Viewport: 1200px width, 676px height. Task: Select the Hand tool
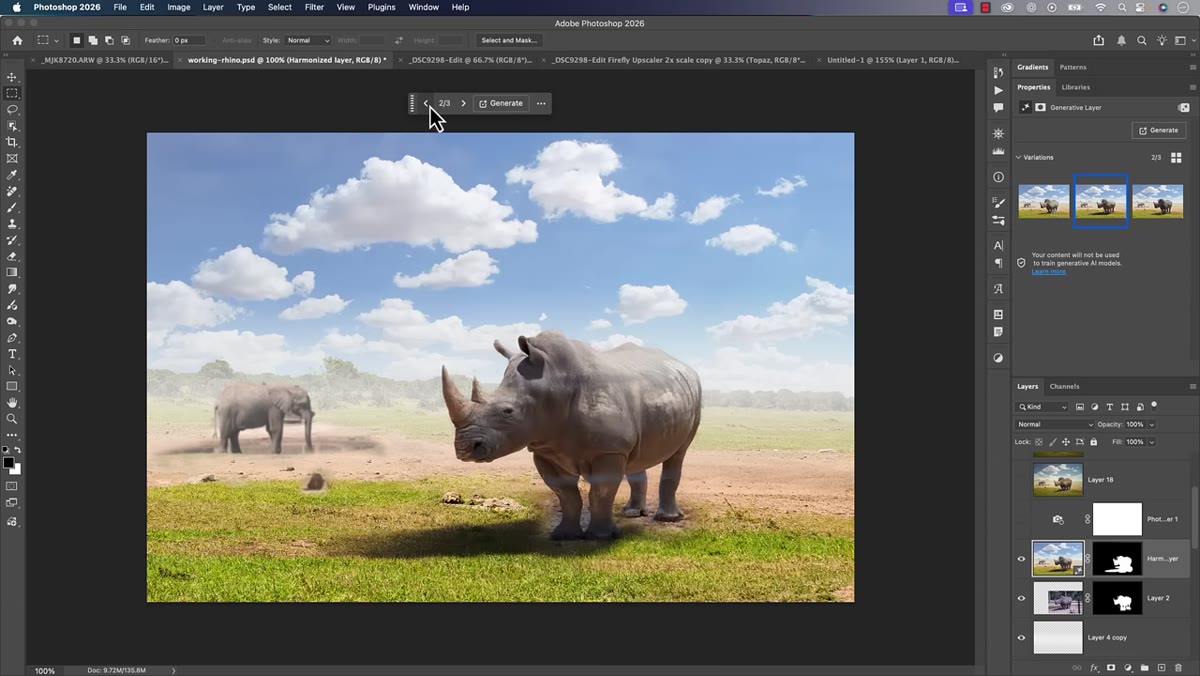(x=12, y=403)
